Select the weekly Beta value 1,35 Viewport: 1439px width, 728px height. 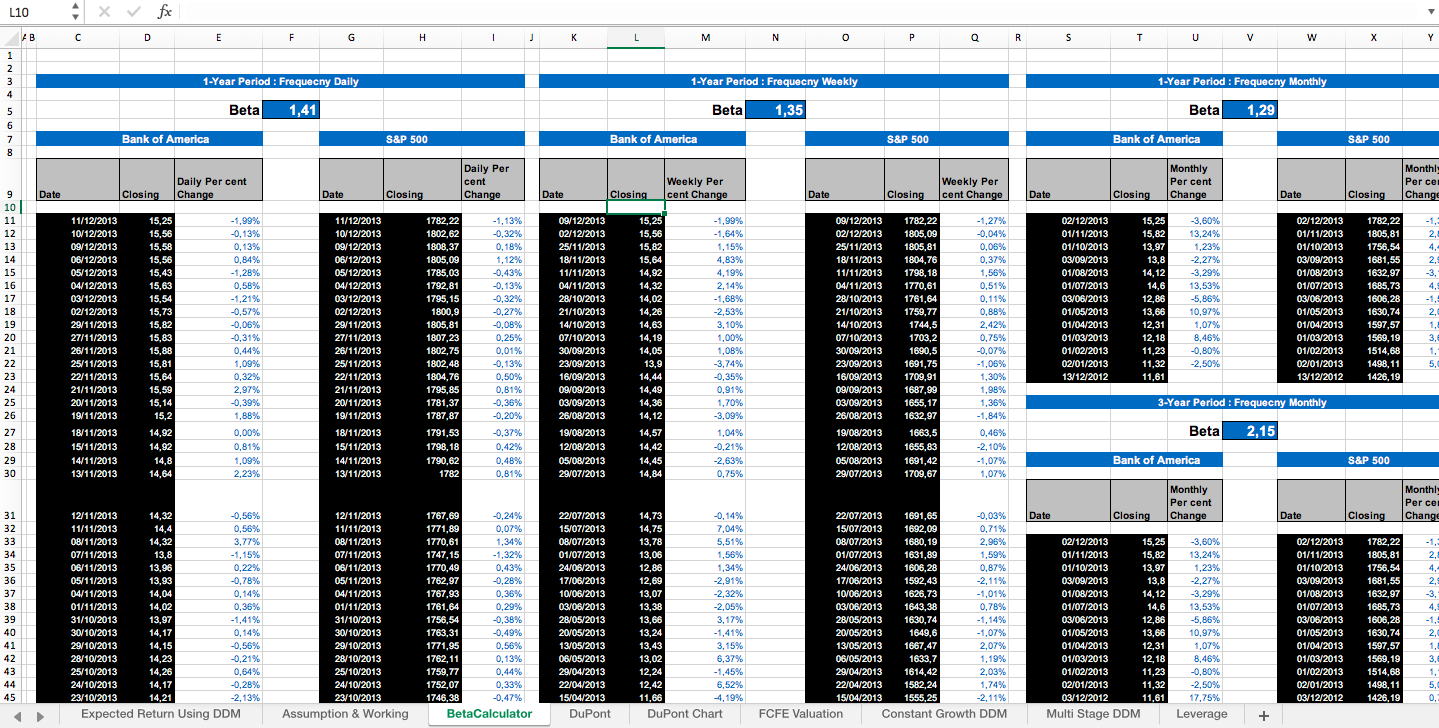point(775,110)
